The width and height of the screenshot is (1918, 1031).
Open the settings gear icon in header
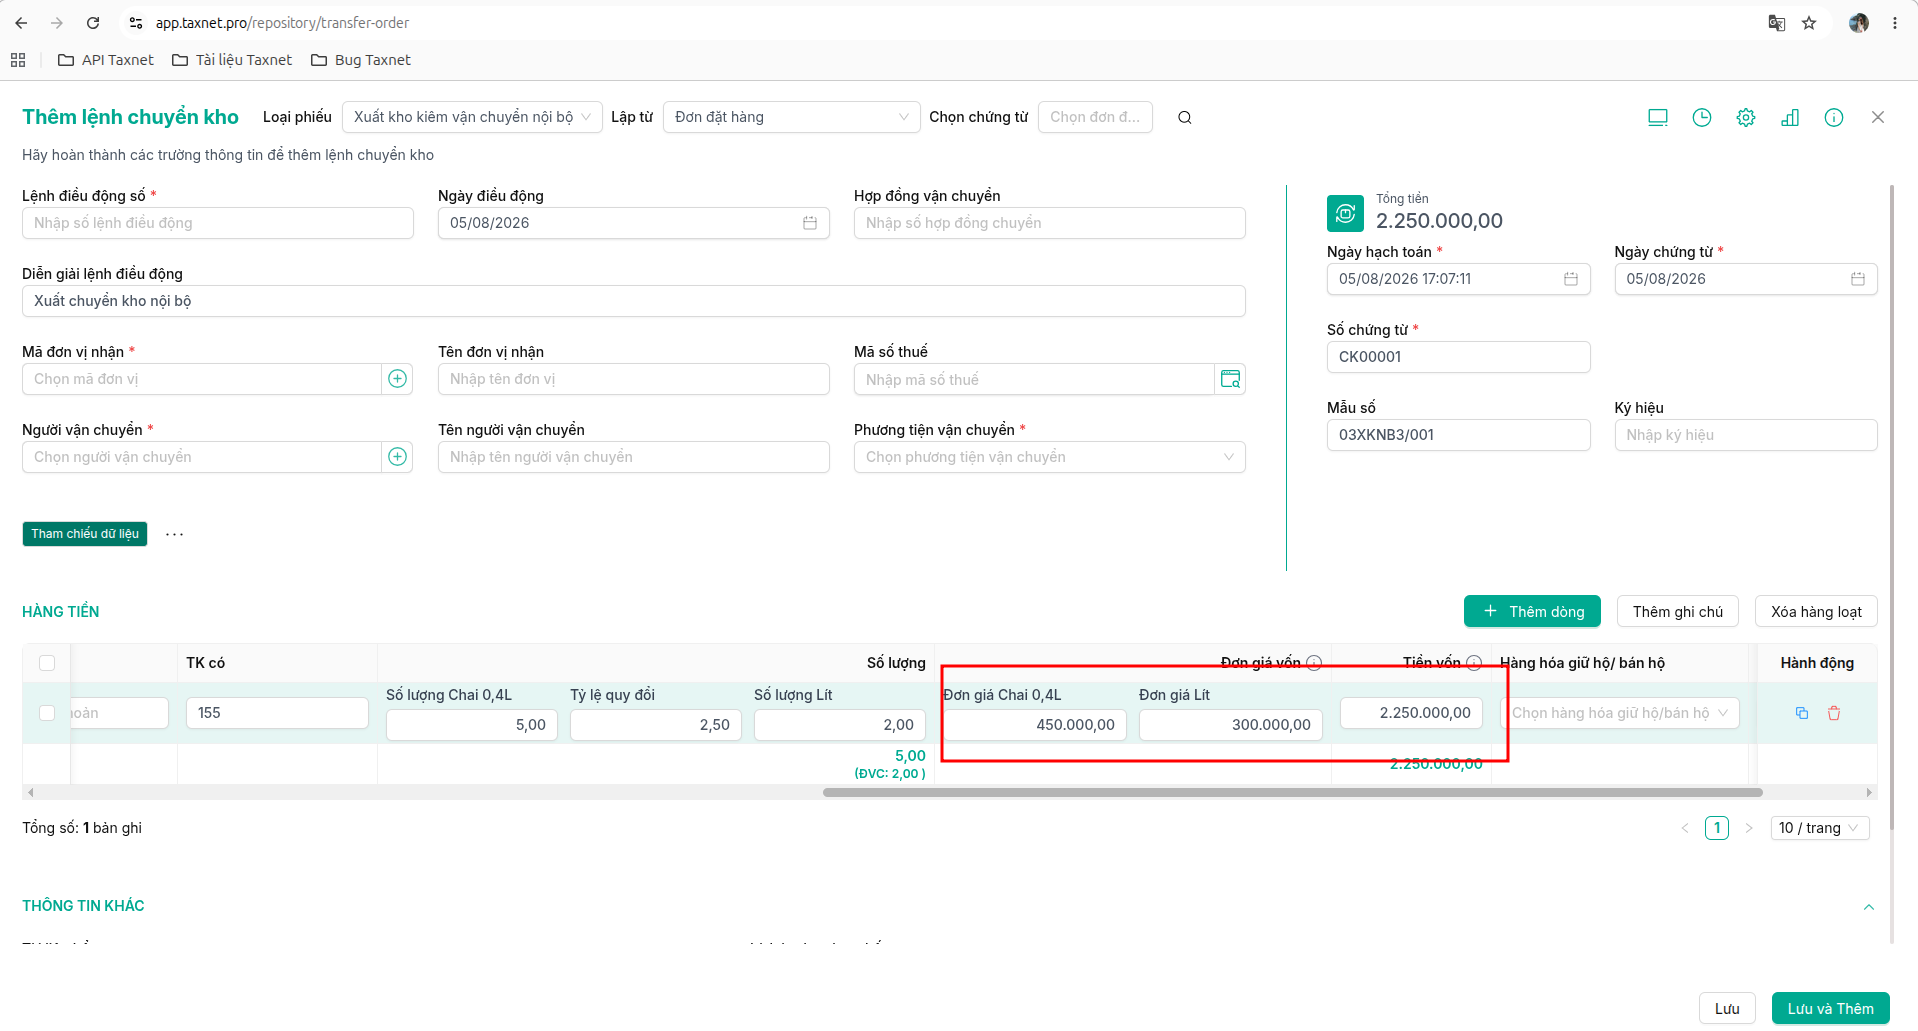(1745, 118)
